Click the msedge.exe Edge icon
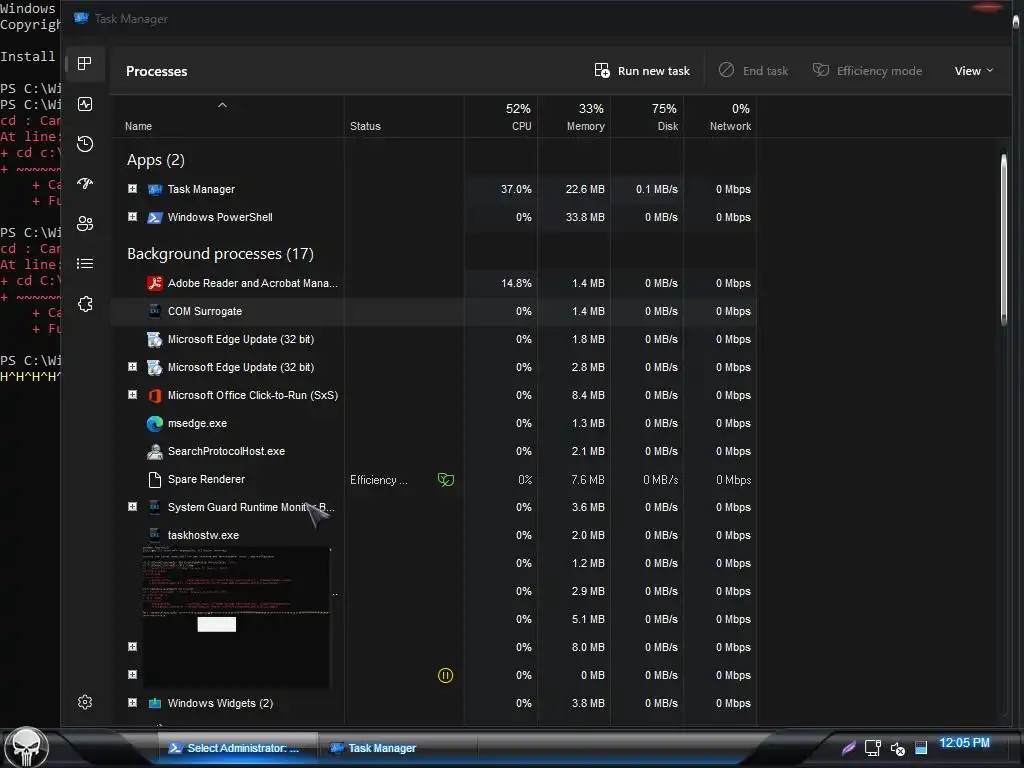 (155, 423)
